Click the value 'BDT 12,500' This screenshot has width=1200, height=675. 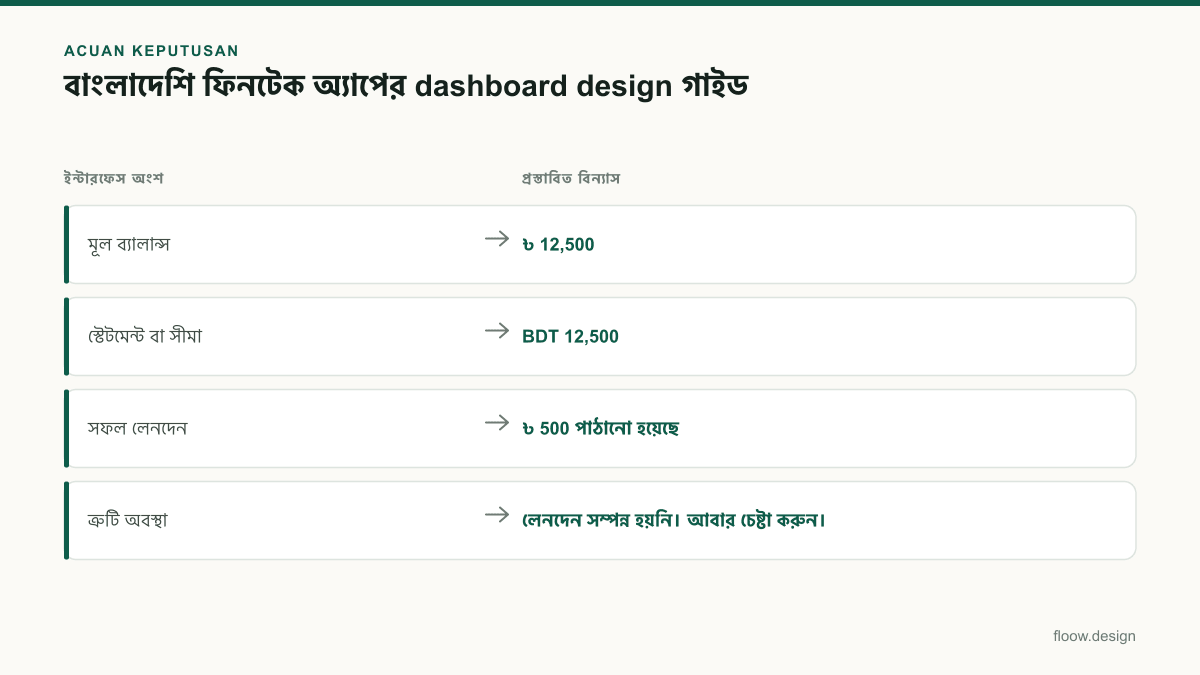tap(570, 336)
